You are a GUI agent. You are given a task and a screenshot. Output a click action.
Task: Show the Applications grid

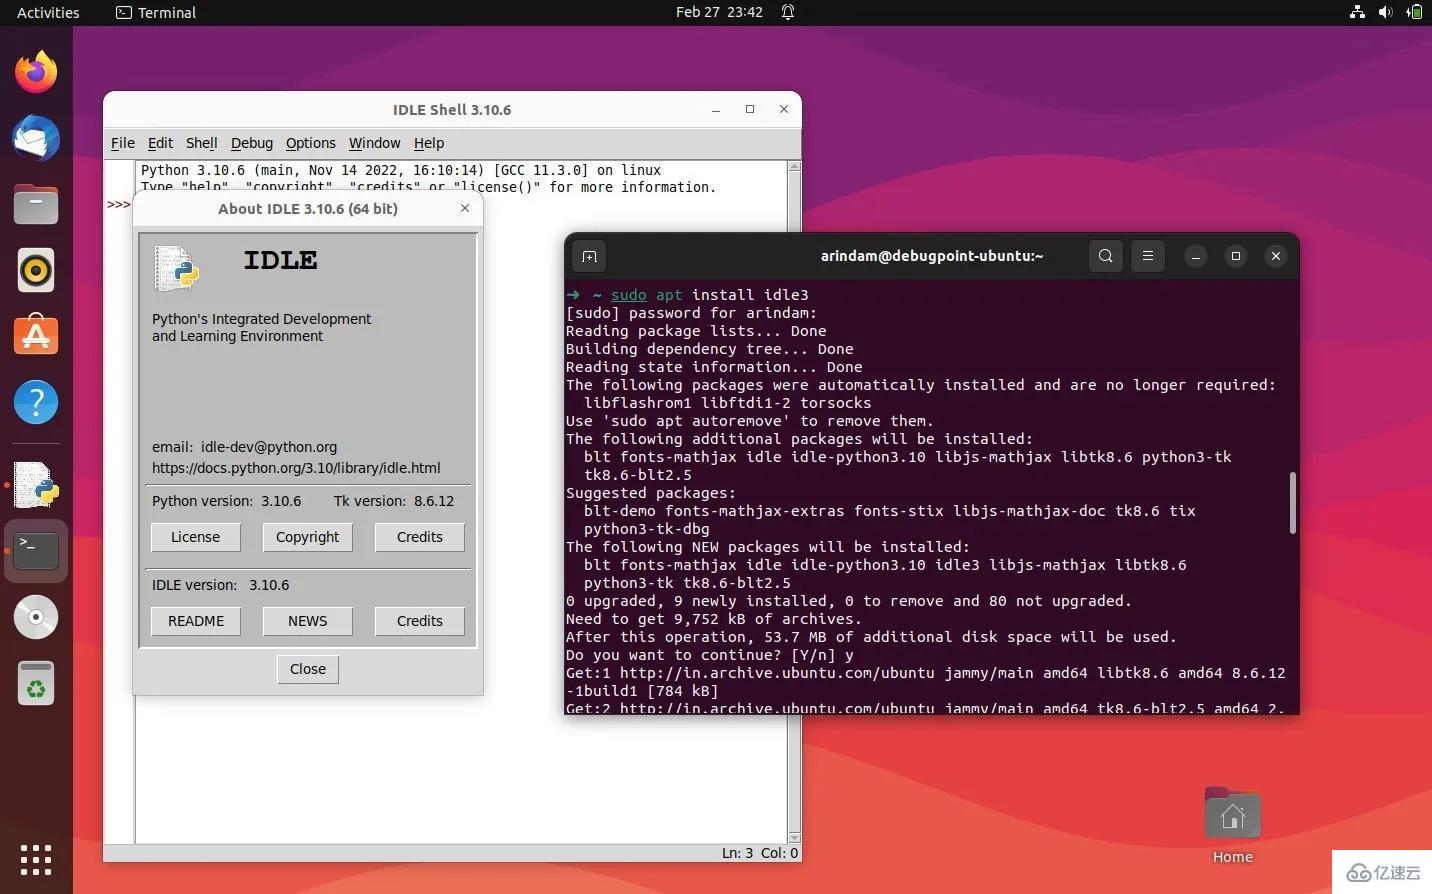click(x=36, y=860)
